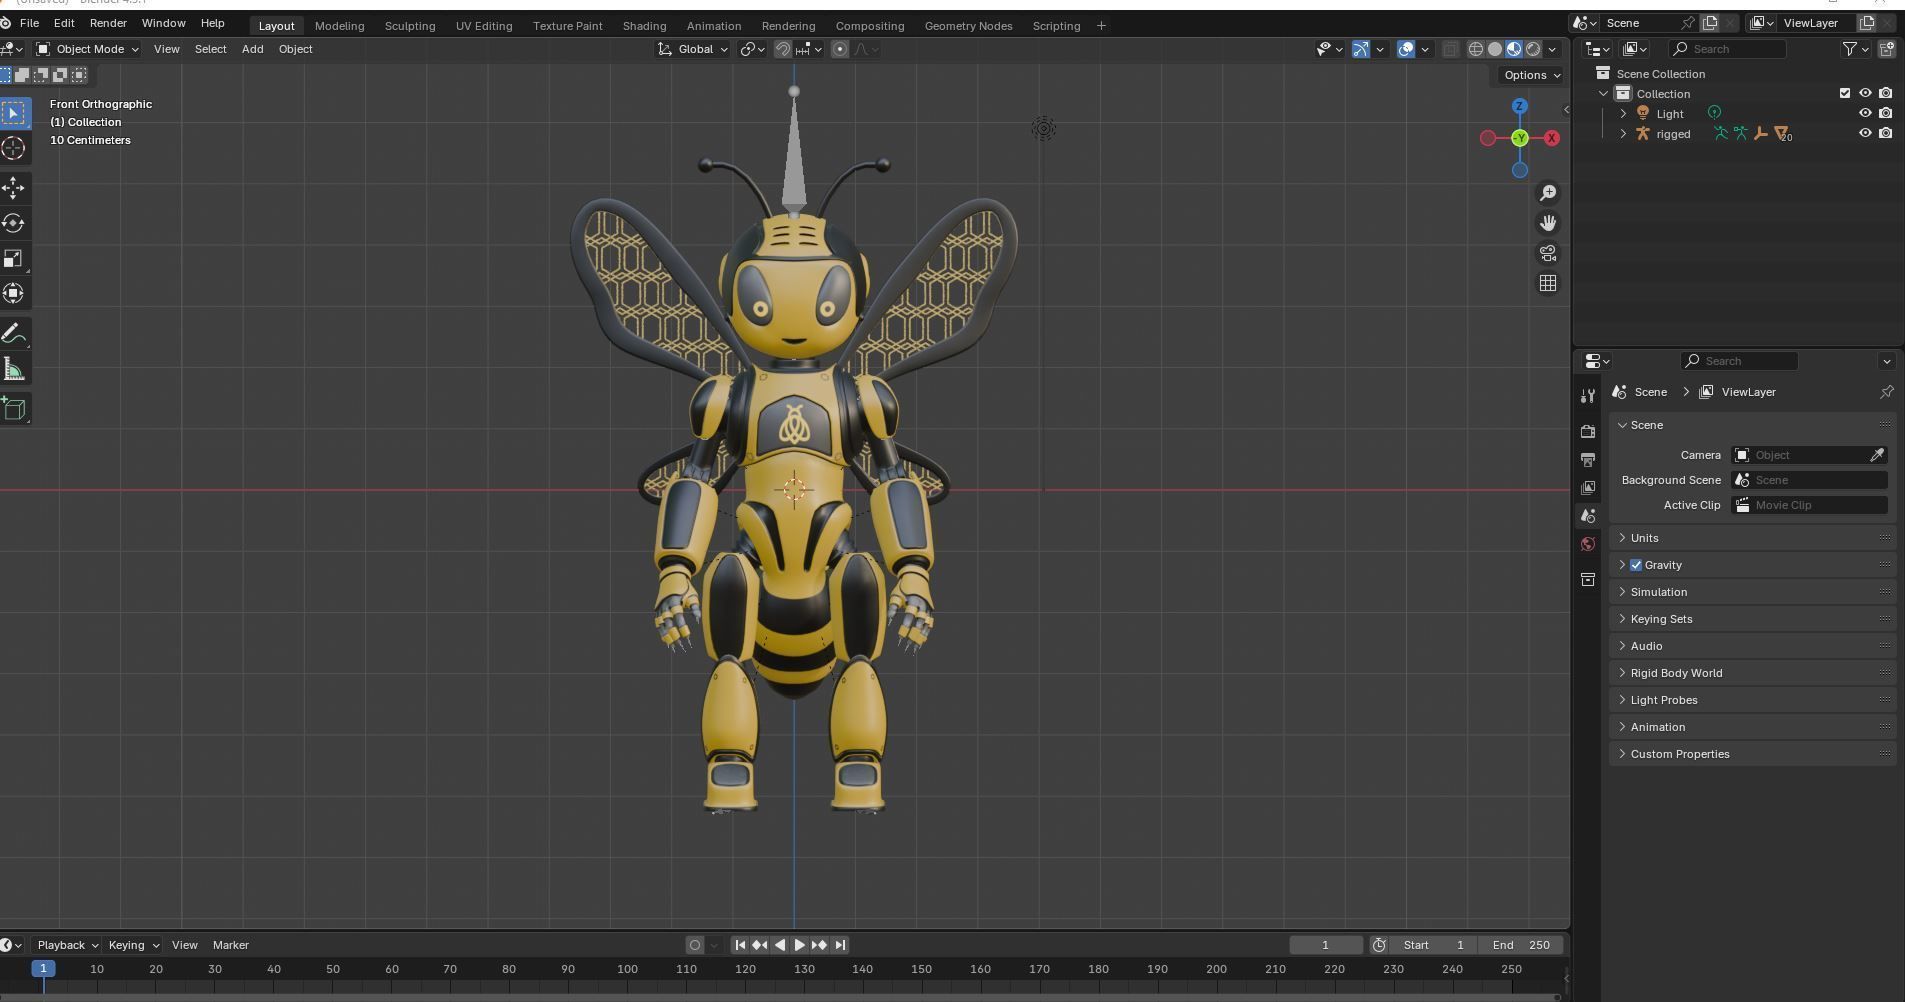Toggle auto keying record button
The image size is (1905, 1002).
pyautogui.click(x=695, y=945)
